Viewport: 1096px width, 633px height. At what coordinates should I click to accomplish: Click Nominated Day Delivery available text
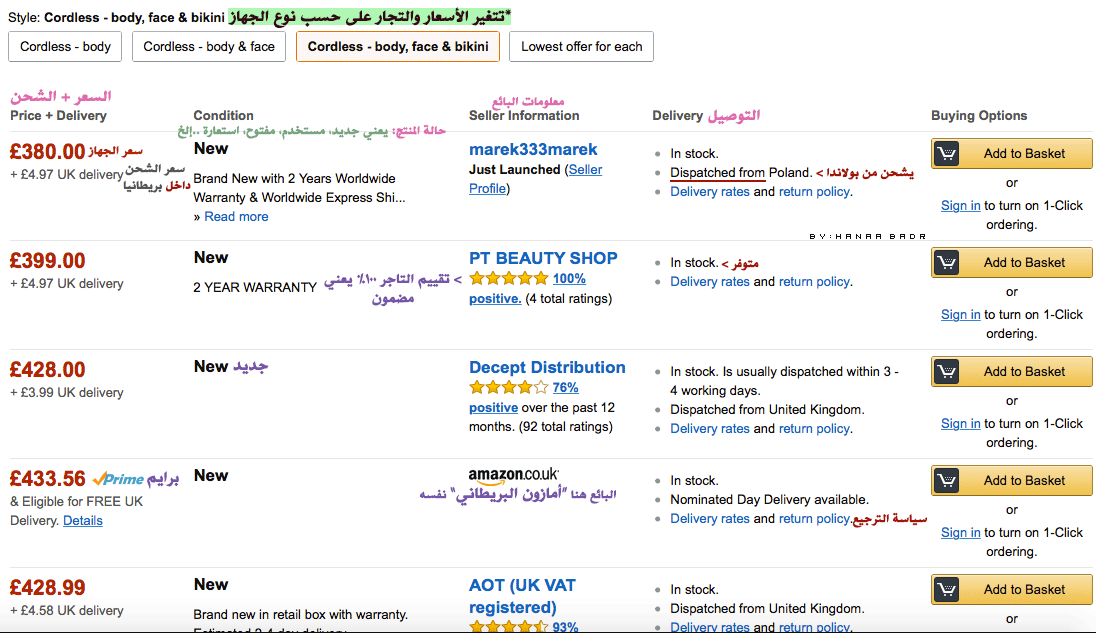(x=770, y=500)
